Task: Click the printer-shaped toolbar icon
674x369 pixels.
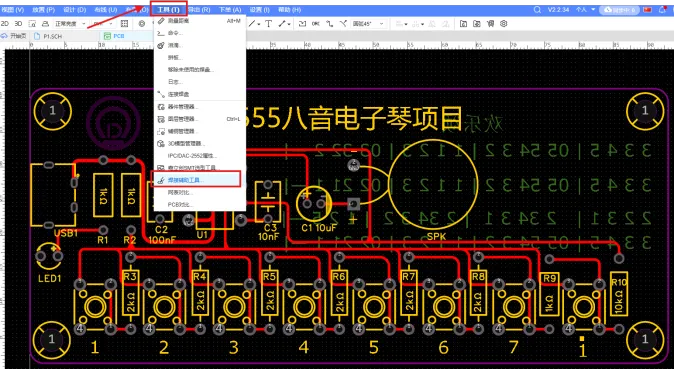Action: 45,24
